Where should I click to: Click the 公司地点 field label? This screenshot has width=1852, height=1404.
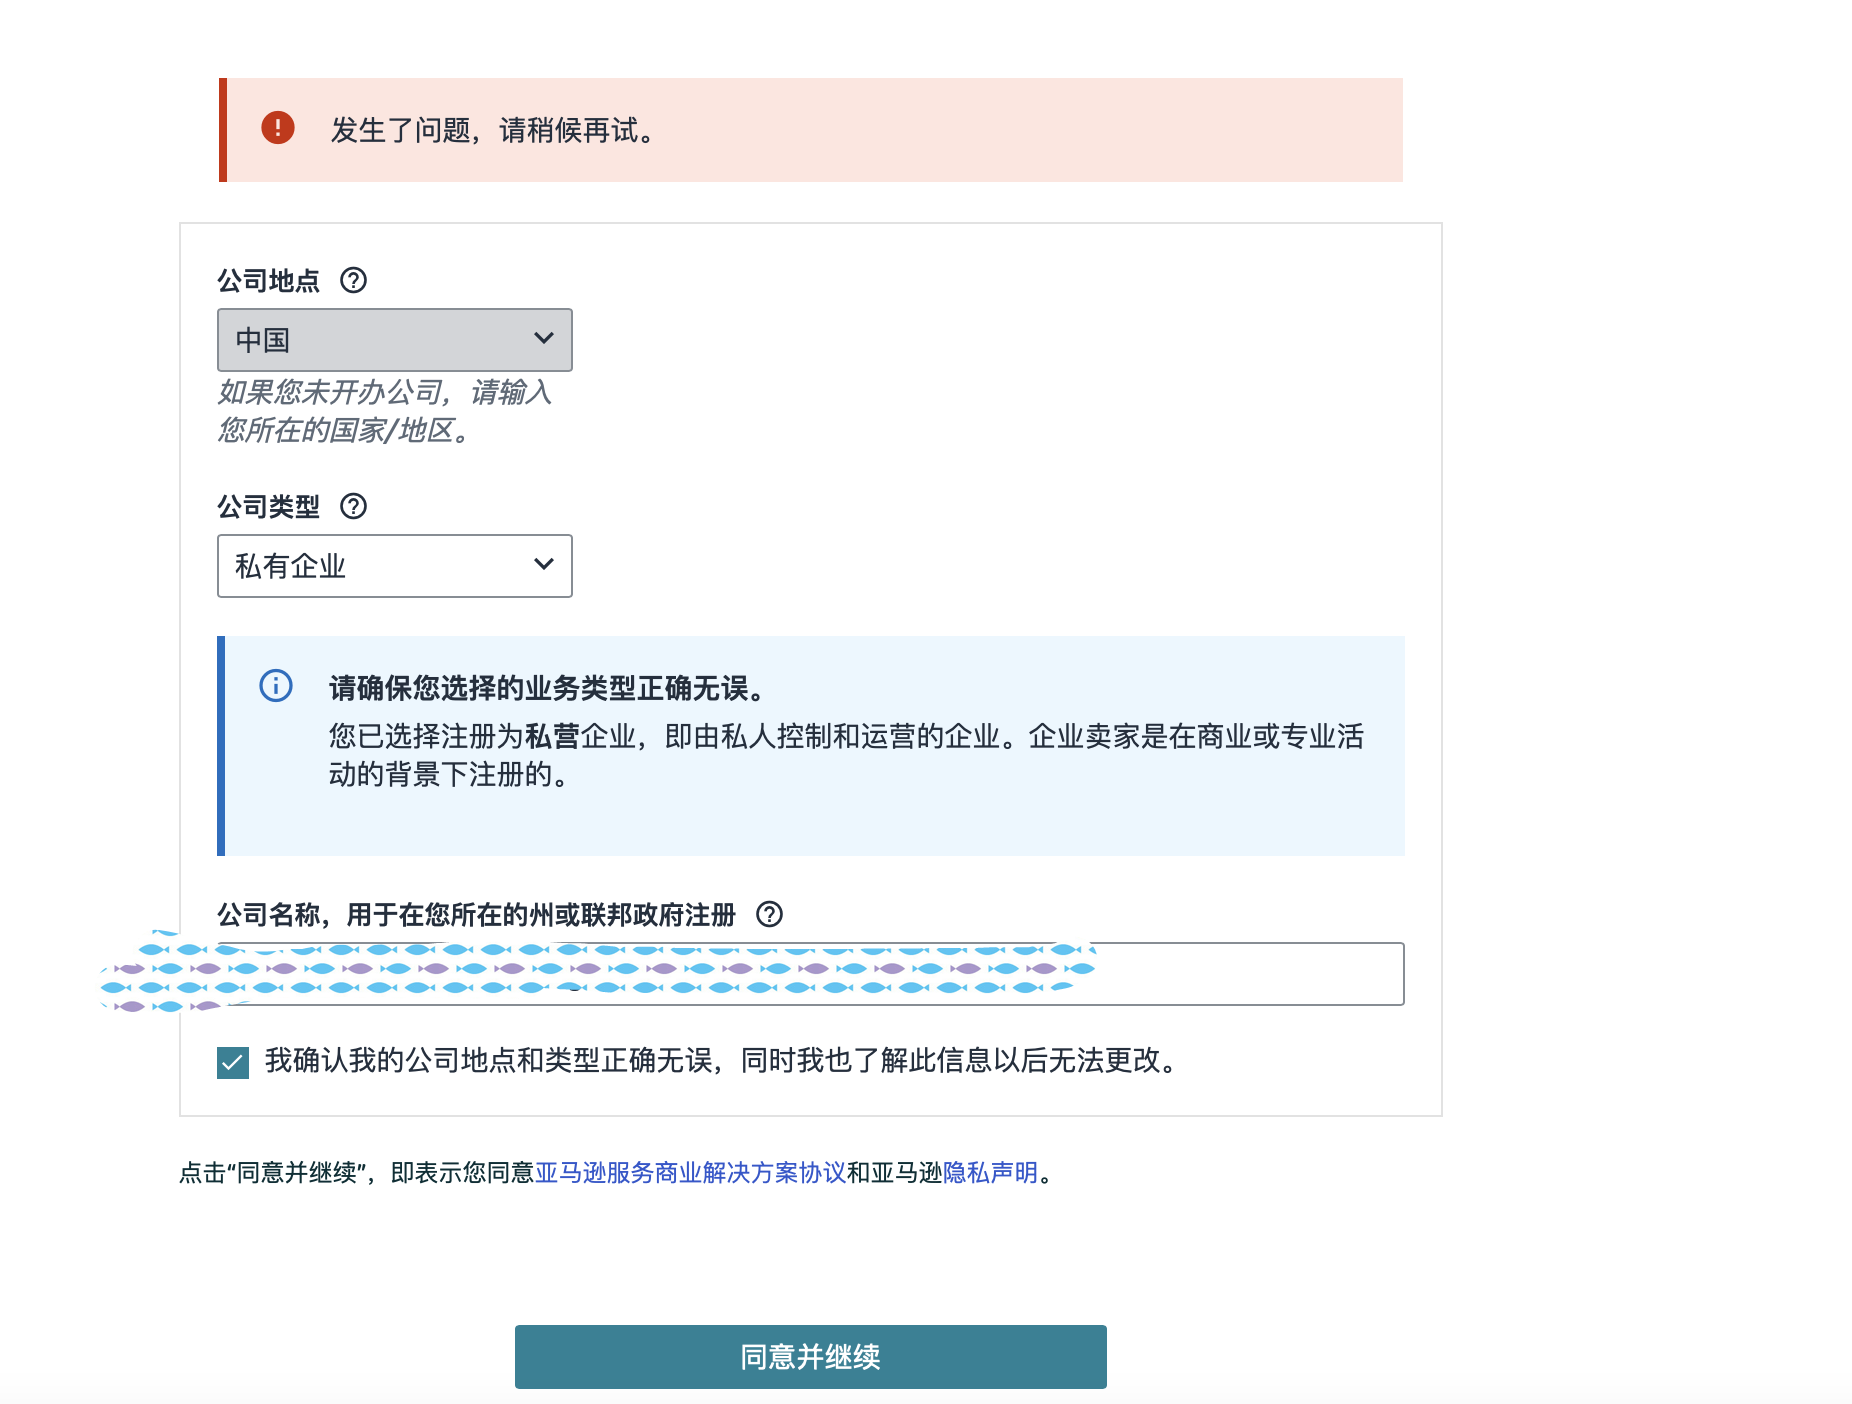point(268,281)
